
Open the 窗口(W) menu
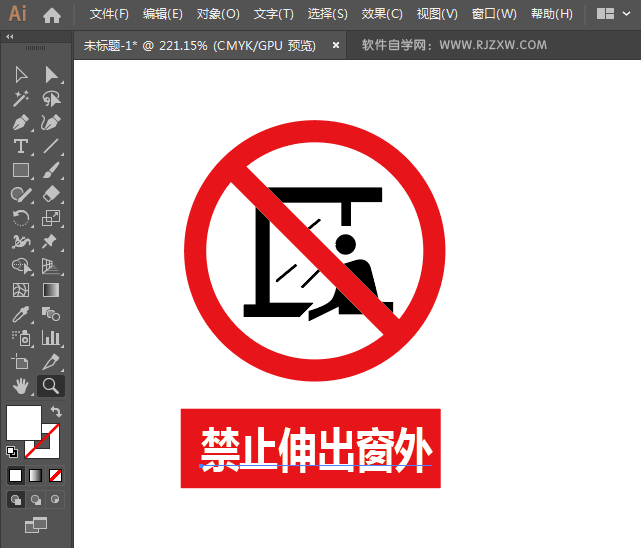494,14
